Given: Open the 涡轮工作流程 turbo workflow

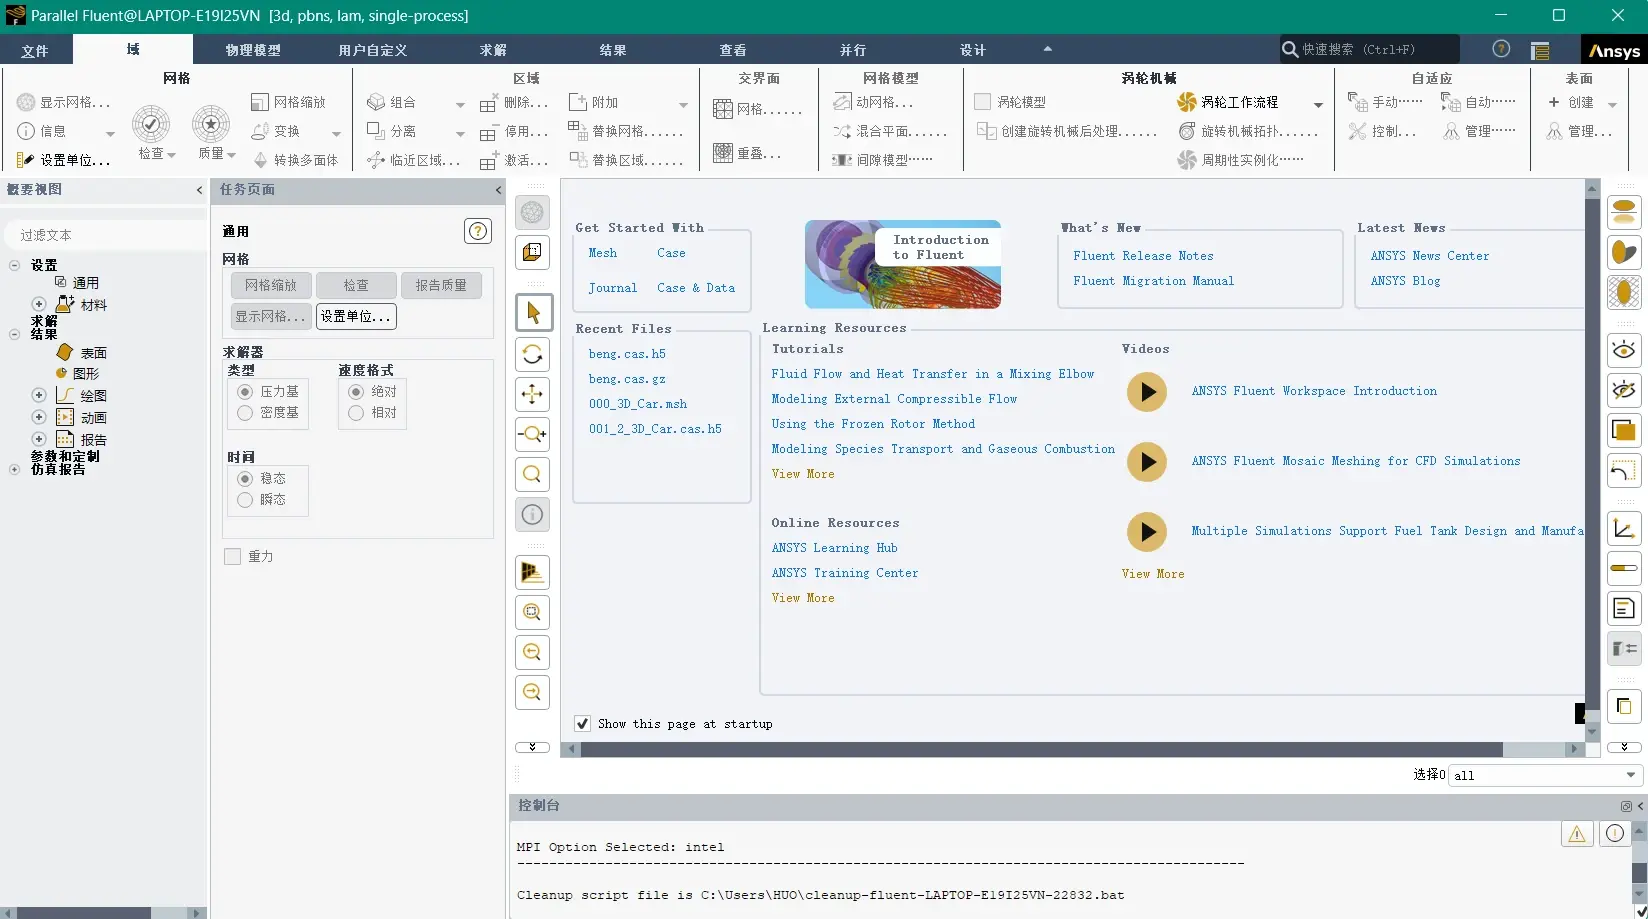Looking at the screenshot, I should click(1227, 102).
